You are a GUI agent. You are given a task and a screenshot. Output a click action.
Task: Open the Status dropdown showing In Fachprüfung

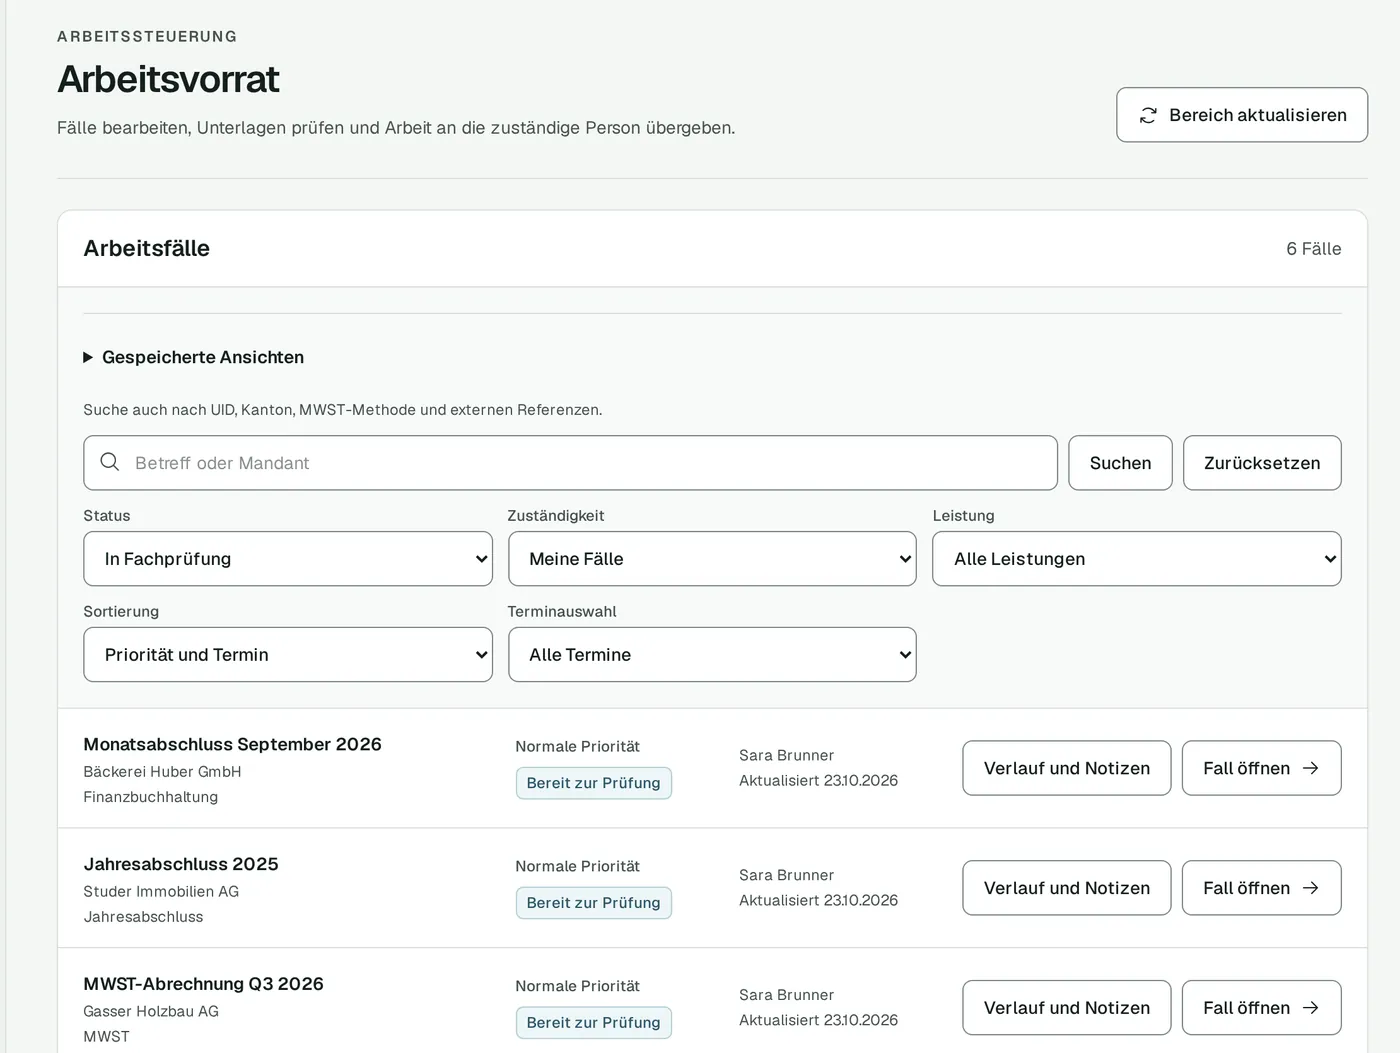pyautogui.click(x=288, y=559)
